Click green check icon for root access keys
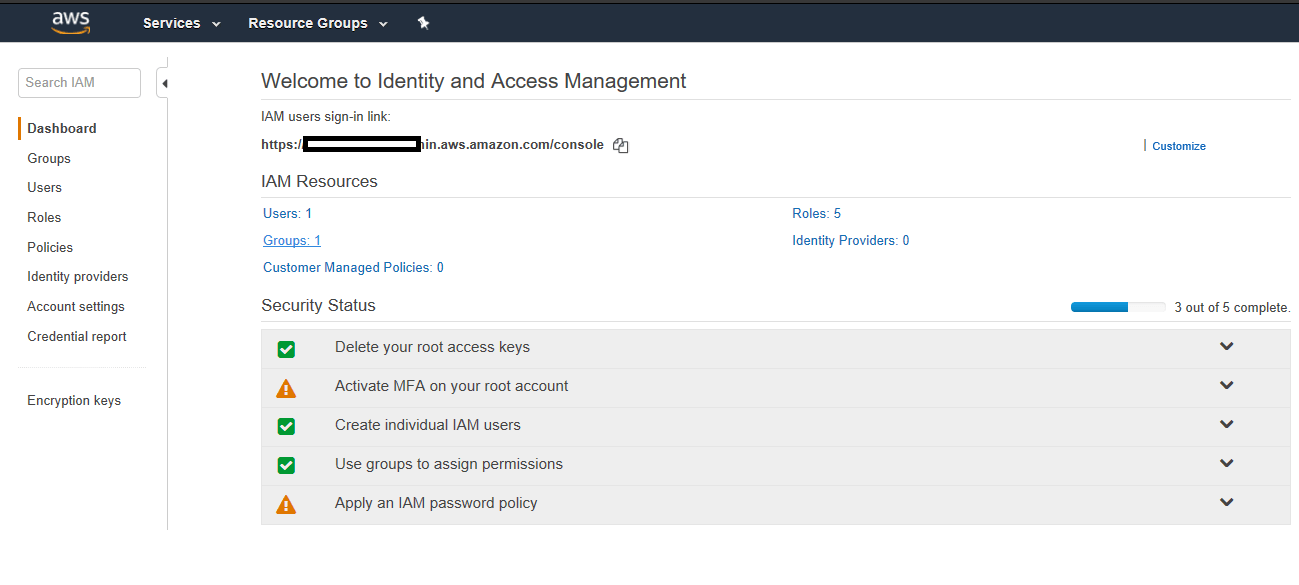This screenshot has height=585, width=1299. 286,349
